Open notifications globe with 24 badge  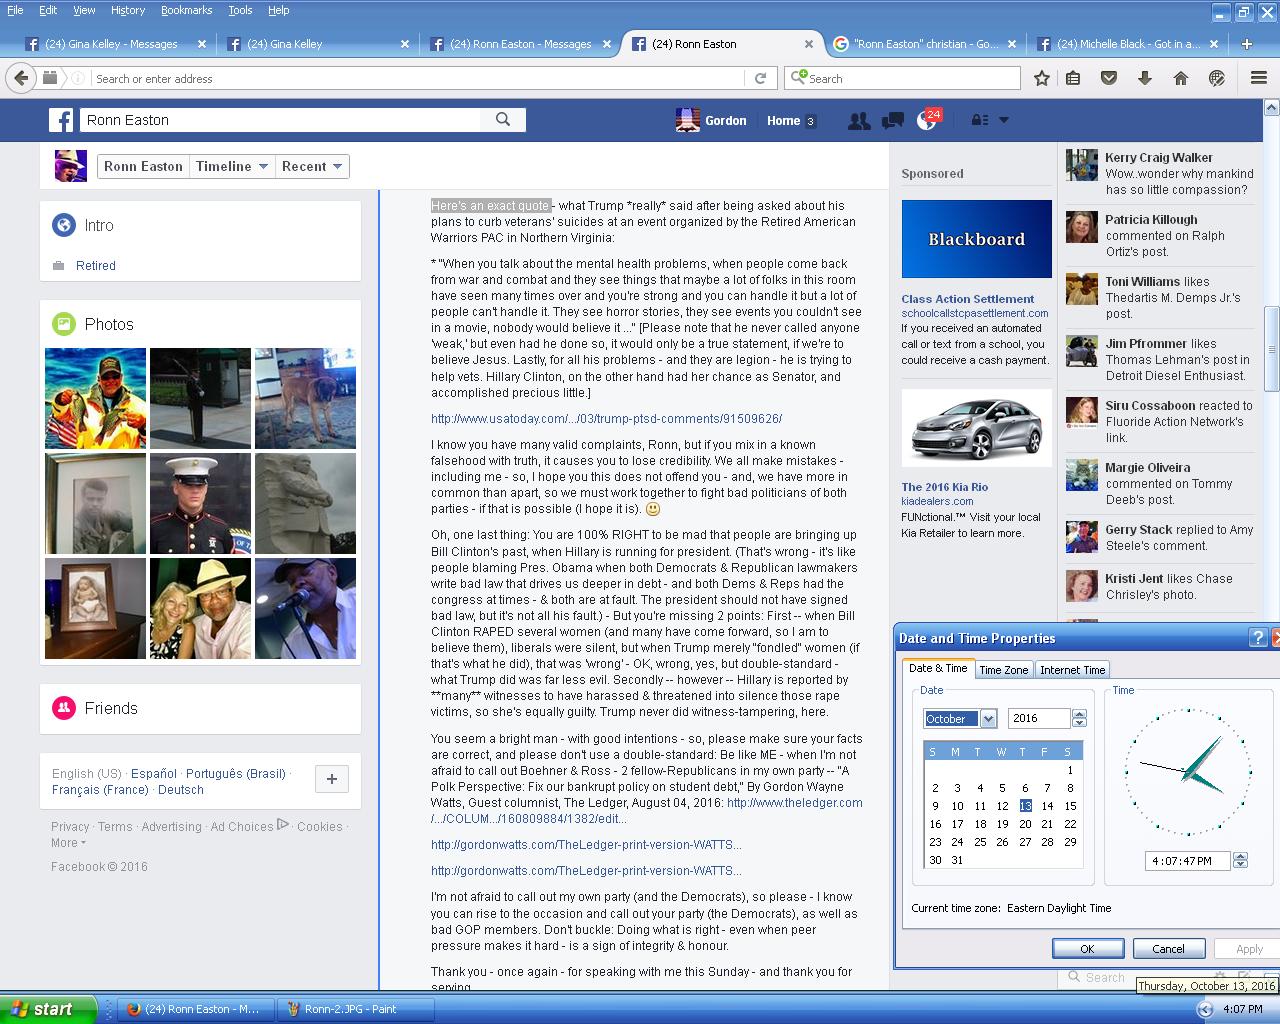click(927, 121)
